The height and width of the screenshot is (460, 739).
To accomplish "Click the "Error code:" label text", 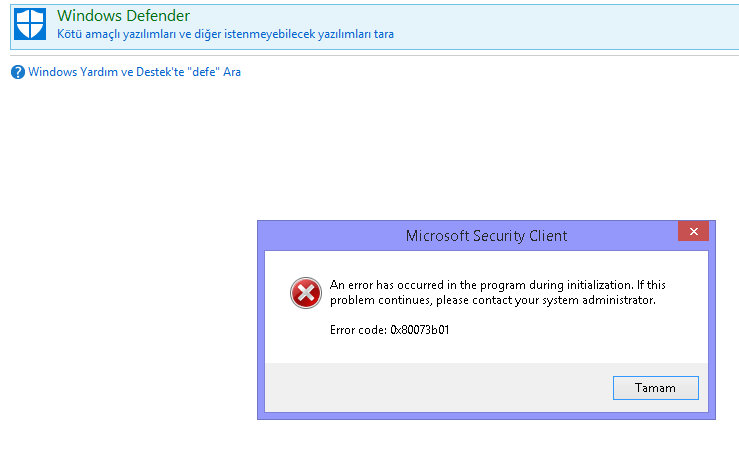I will [x=358, y=330].
